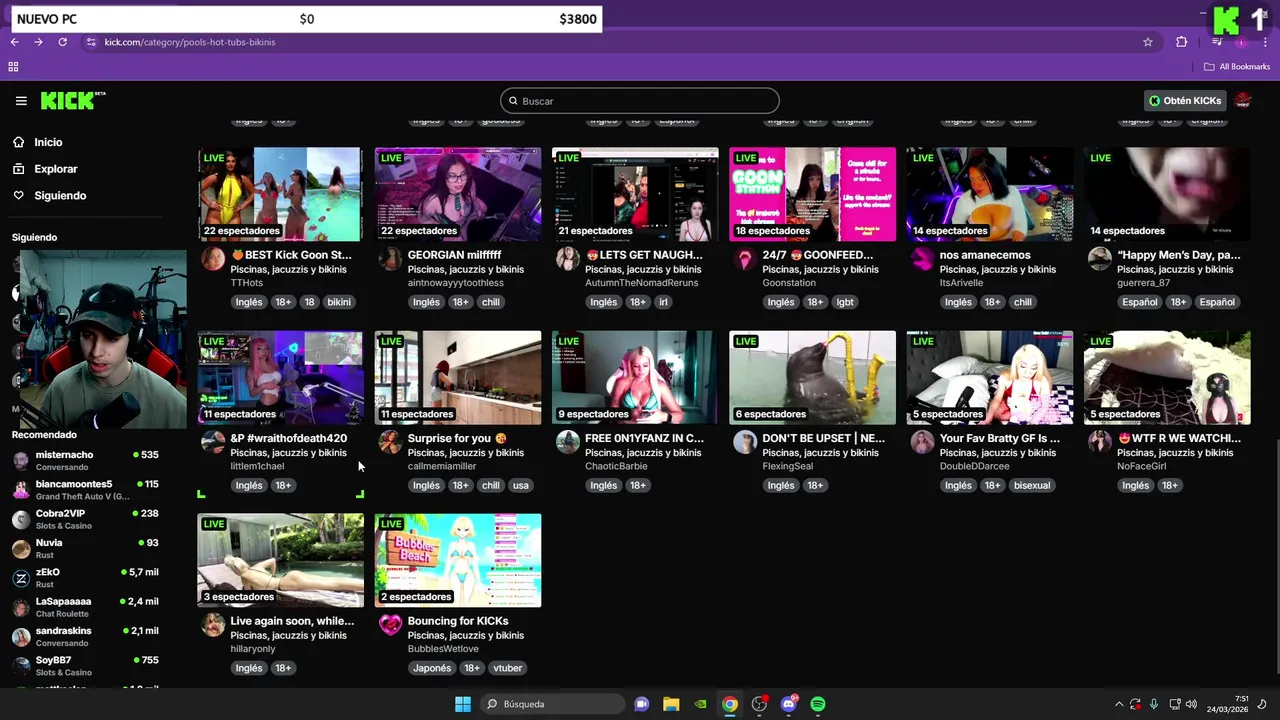The height and width of the screenshot is (720, 1280).
Task: Bookmark this page with the star icon
Action: coord(1148,42)
